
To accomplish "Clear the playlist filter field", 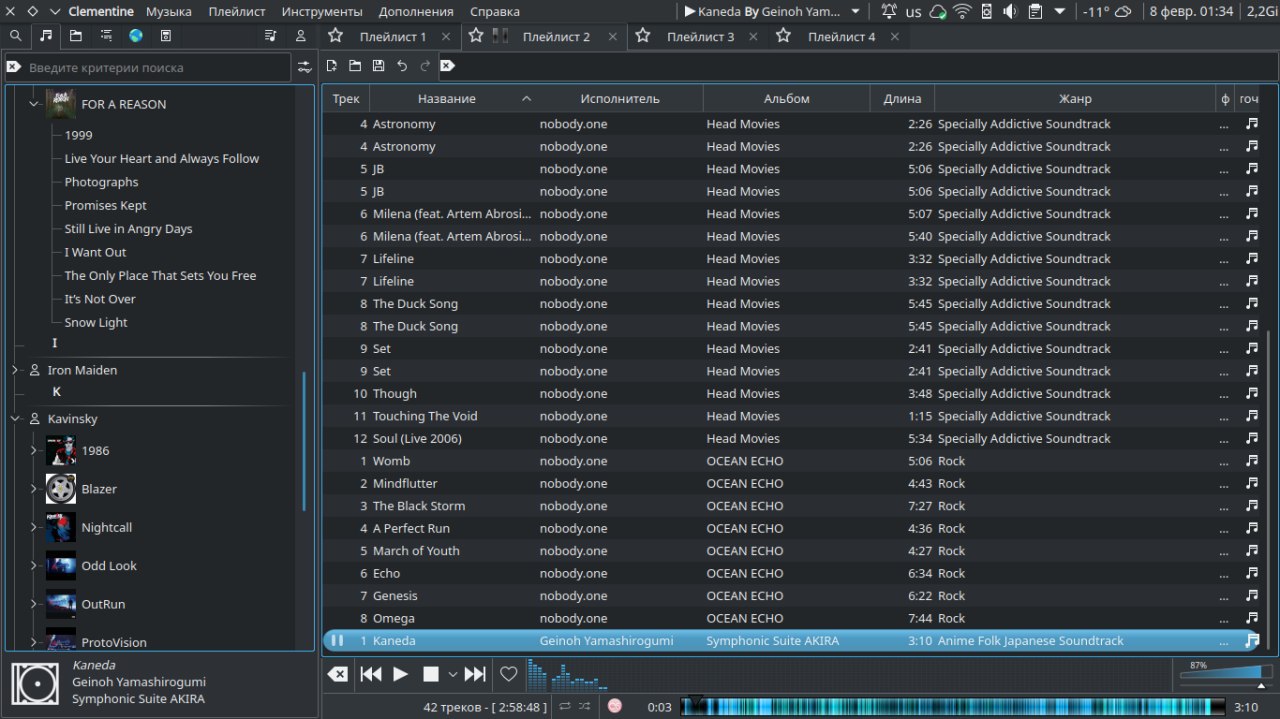I will pyautogui.click(x=447, y=66).
